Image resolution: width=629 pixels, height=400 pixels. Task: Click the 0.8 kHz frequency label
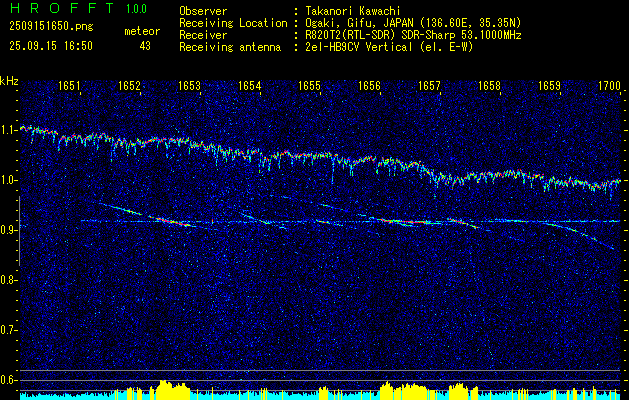coord(8,280)
